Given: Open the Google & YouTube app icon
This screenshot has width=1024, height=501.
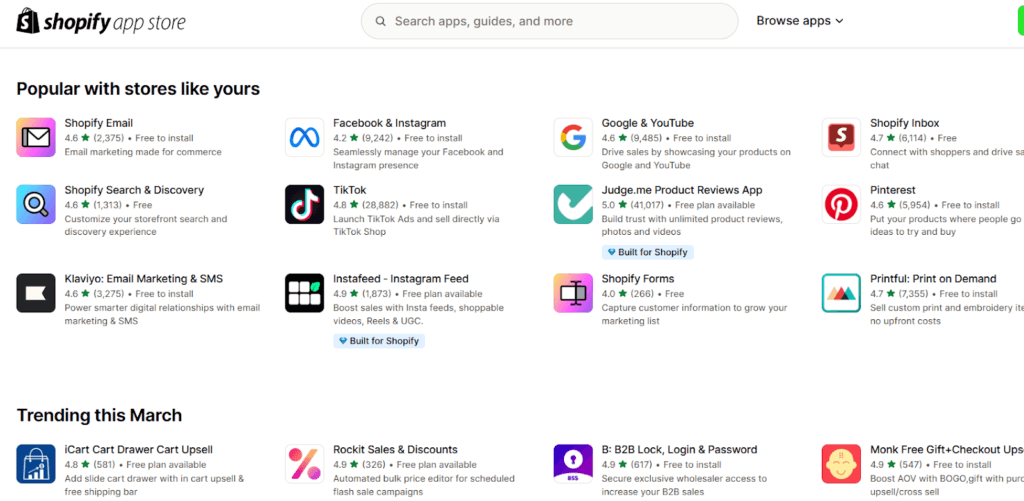Looking at the screenshot, I should [573, 137].
